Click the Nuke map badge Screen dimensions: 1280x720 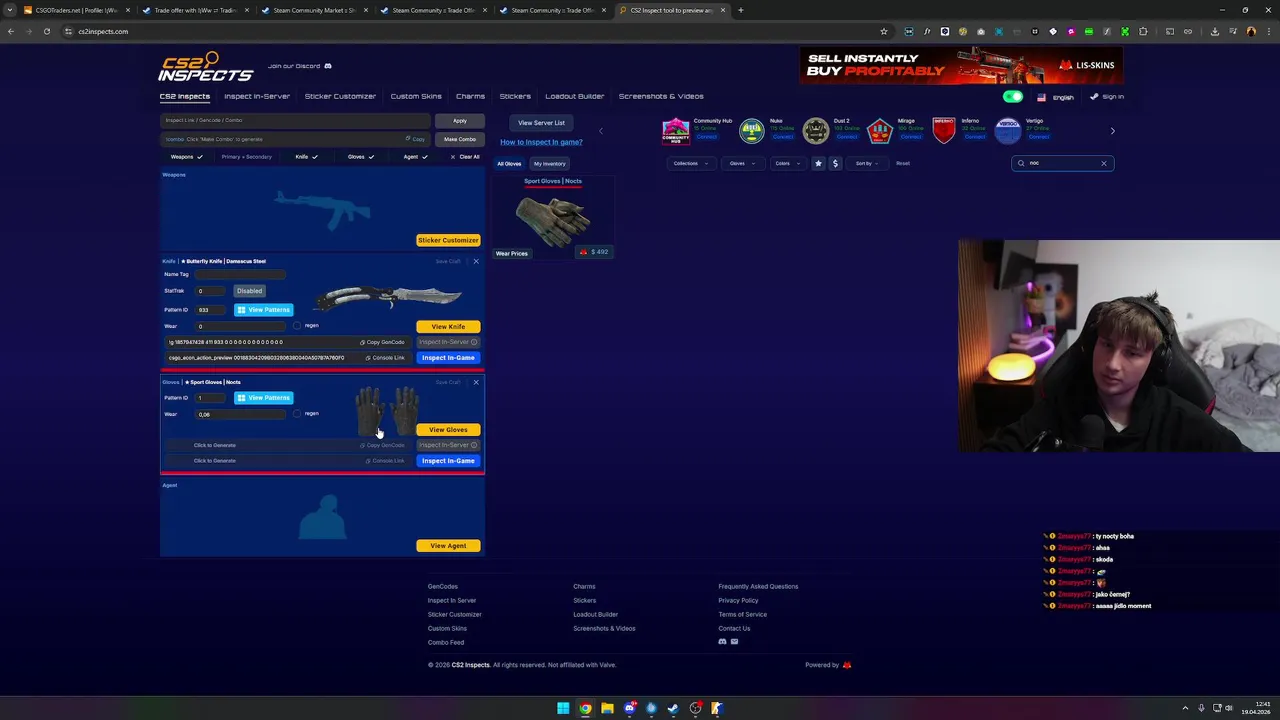click(751, 130)
